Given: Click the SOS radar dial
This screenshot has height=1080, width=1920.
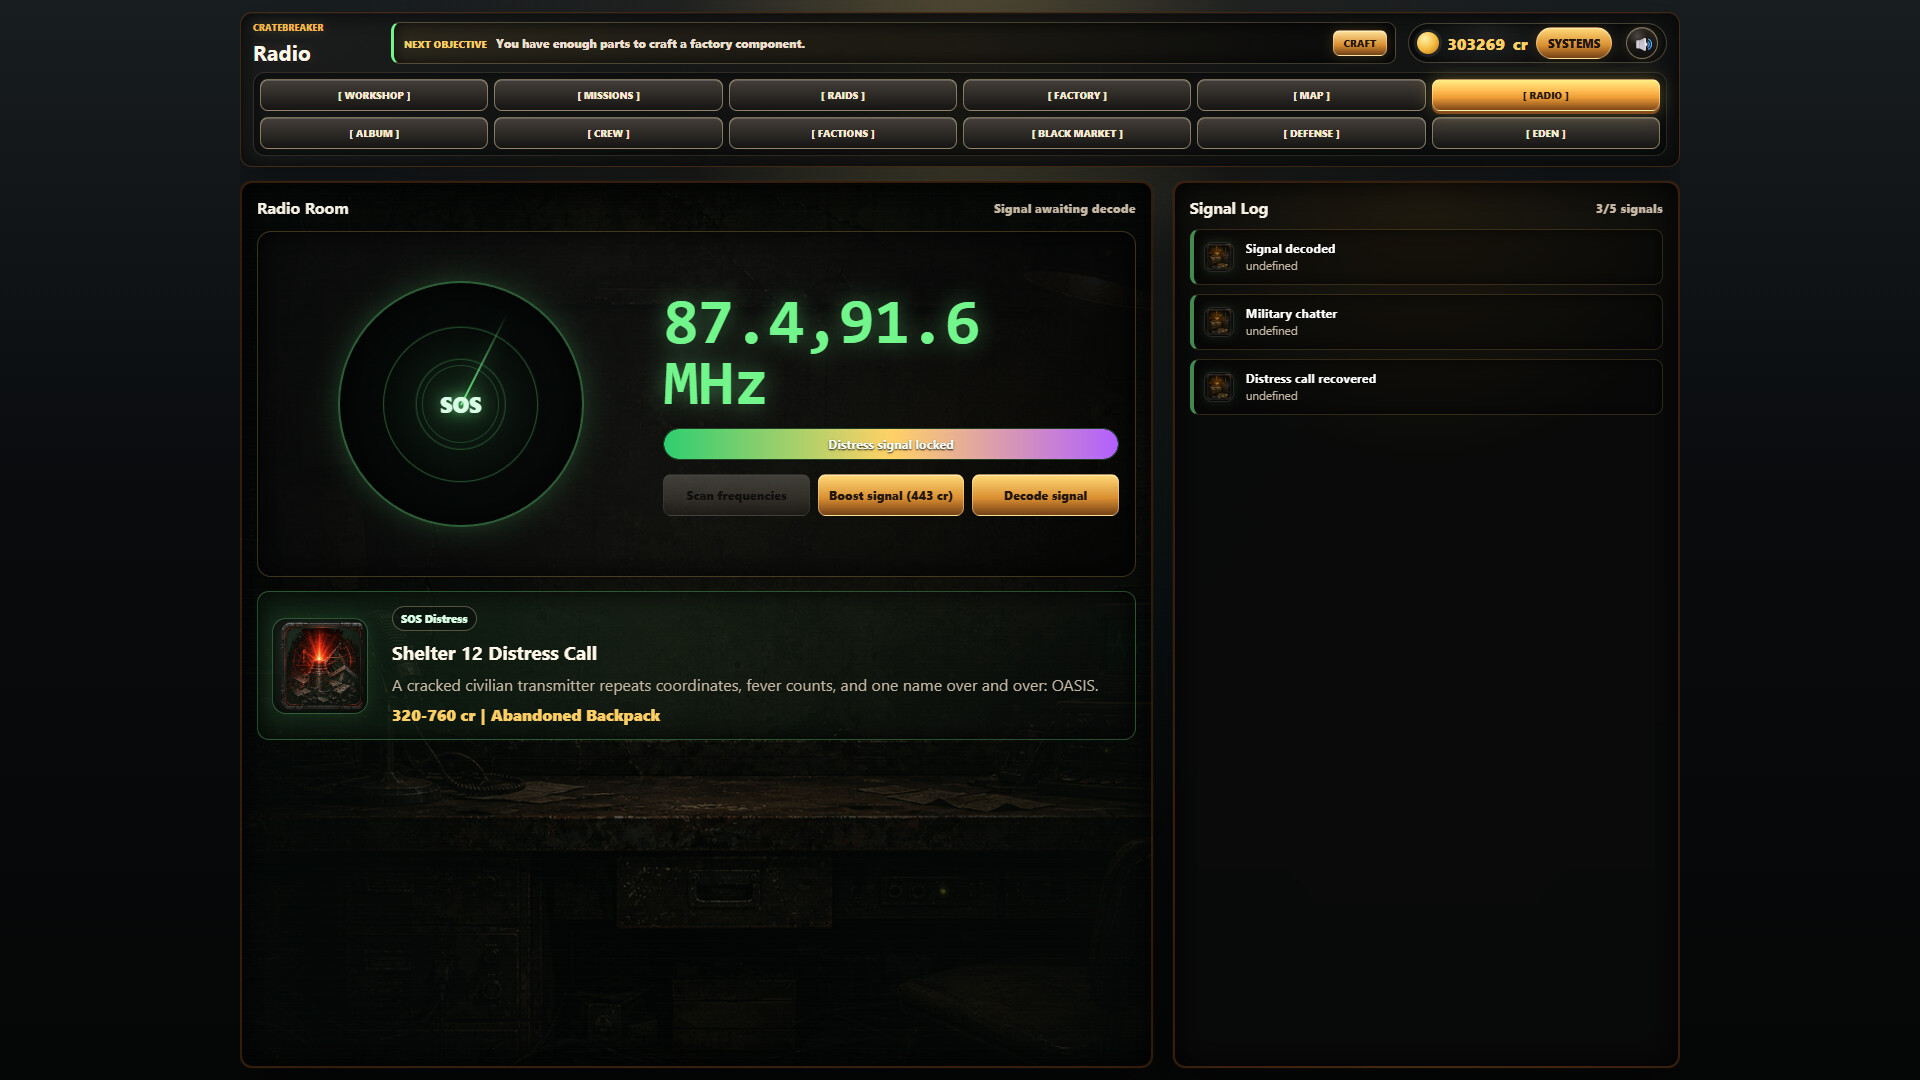Looking at the screenshot, I should (461, 404).
